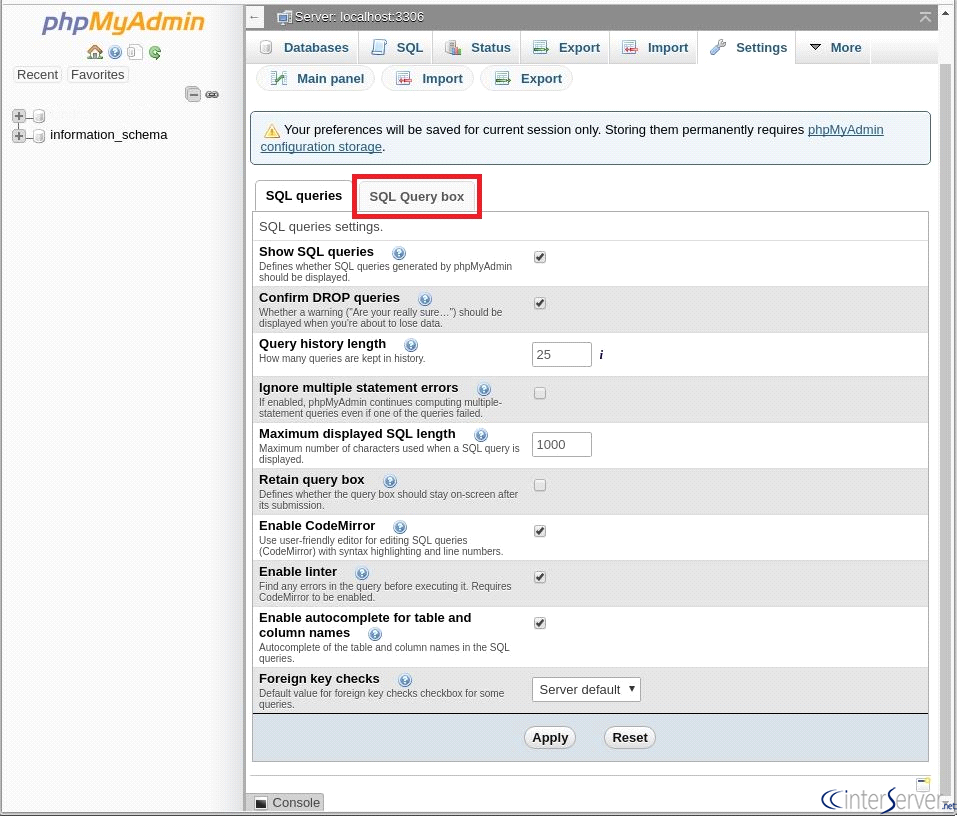The height and width of the screenshot is (816, 957).
Task: Click the Reset button
Action: [630, 738]
